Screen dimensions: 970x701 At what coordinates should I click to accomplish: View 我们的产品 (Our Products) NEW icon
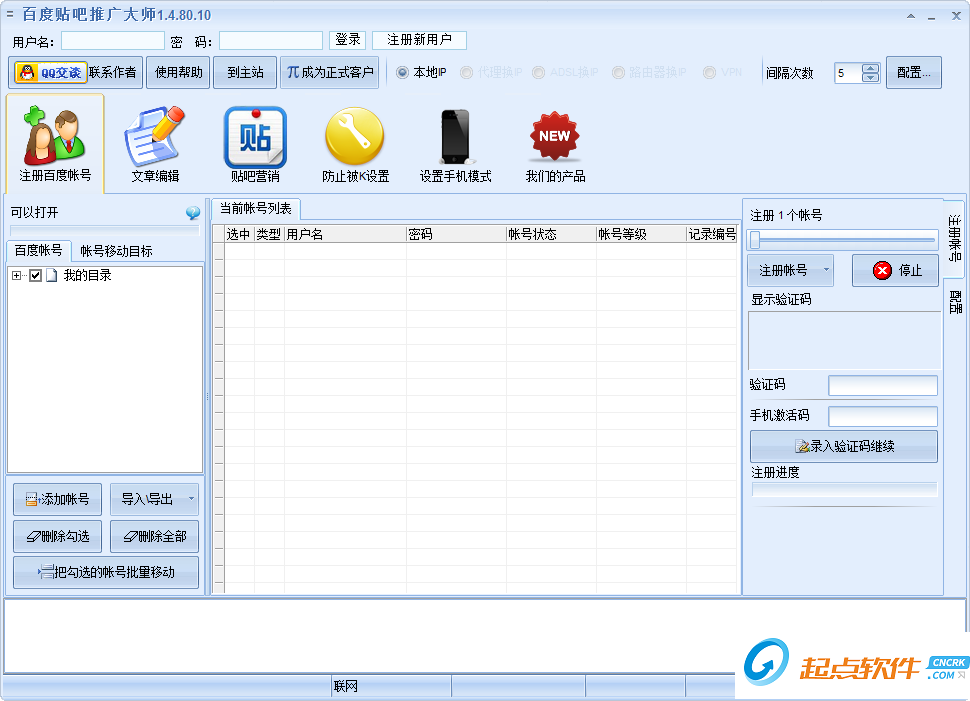click(x=553, y=140)
